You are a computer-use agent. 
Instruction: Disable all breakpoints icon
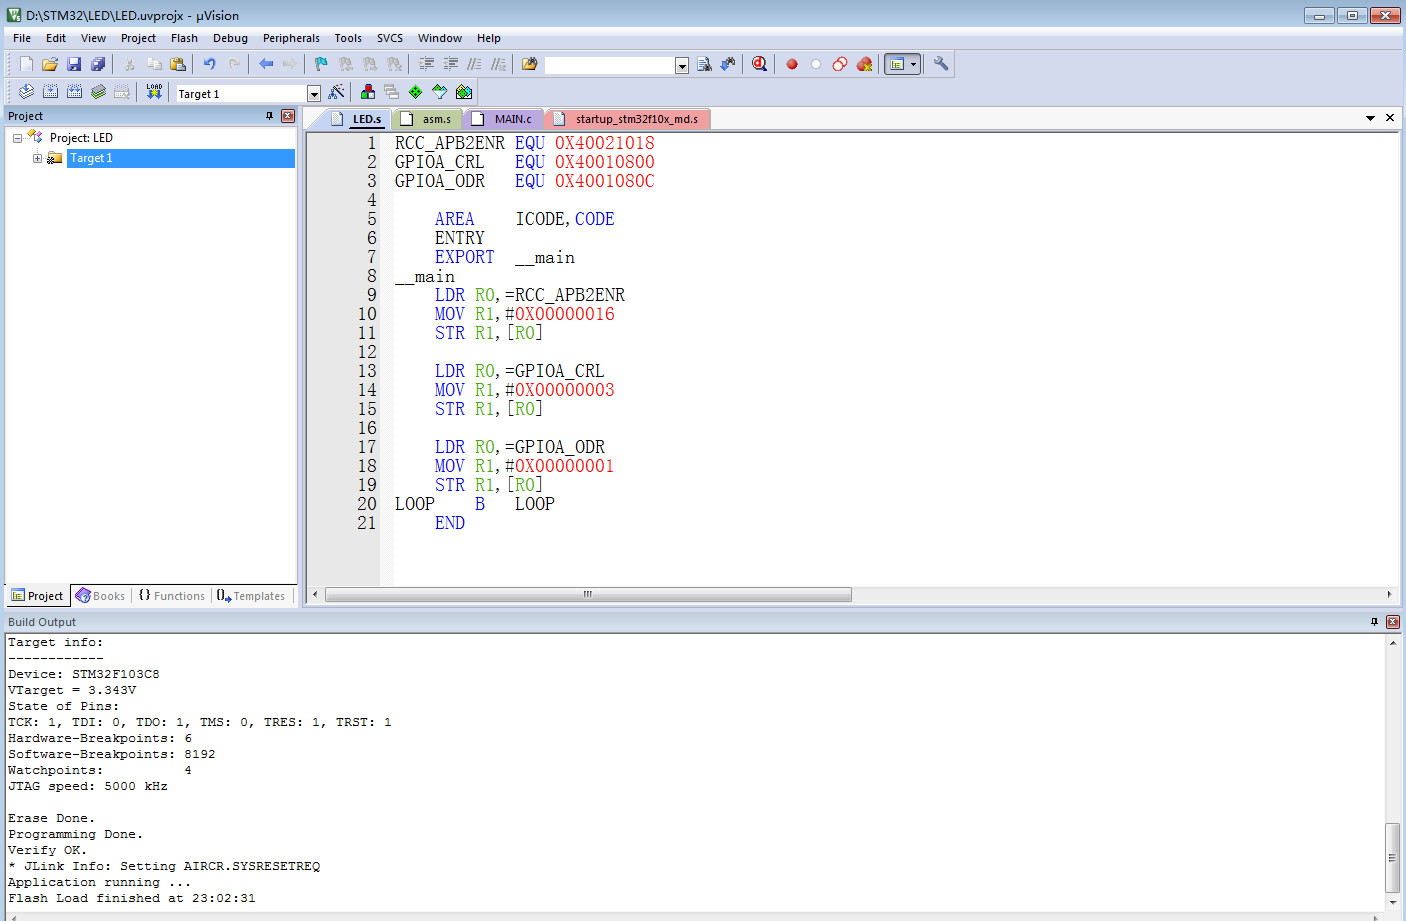click(x=840, y=64)
